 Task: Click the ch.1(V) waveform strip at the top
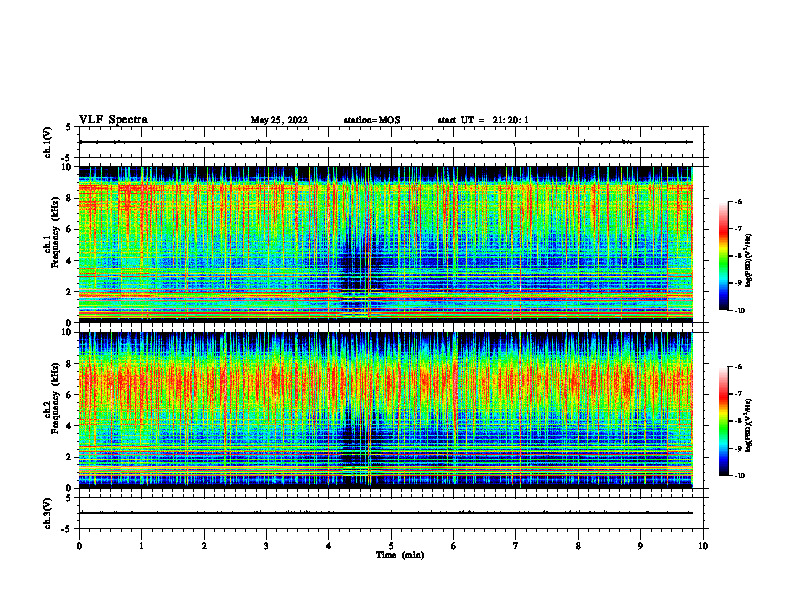[x=393, y=142]
